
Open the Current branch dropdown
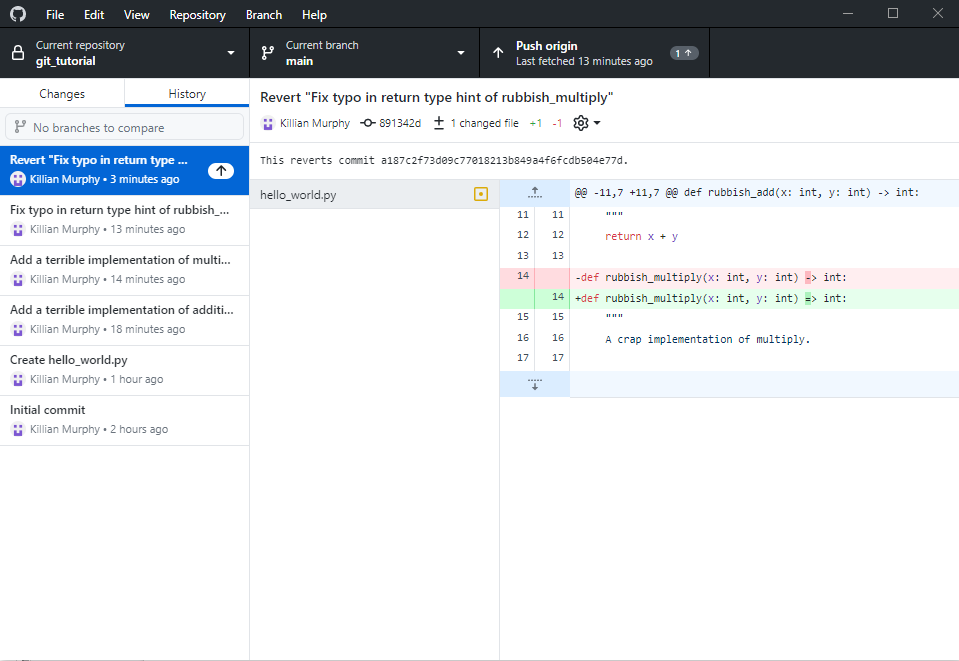[365, 53]
